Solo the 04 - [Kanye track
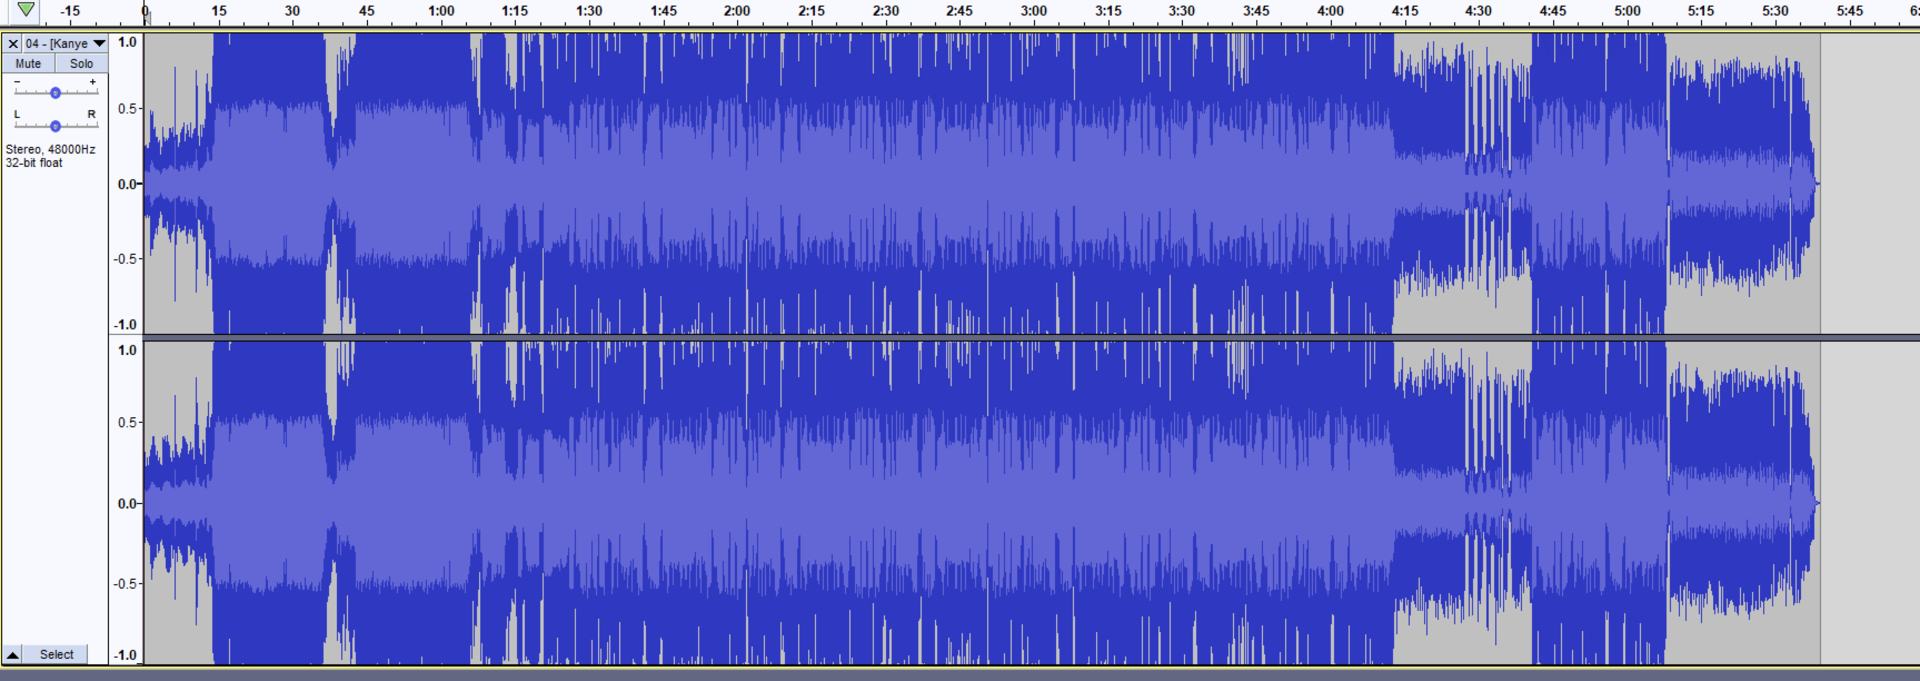This screenshot has width=1920, height=681. click(81, 63)
